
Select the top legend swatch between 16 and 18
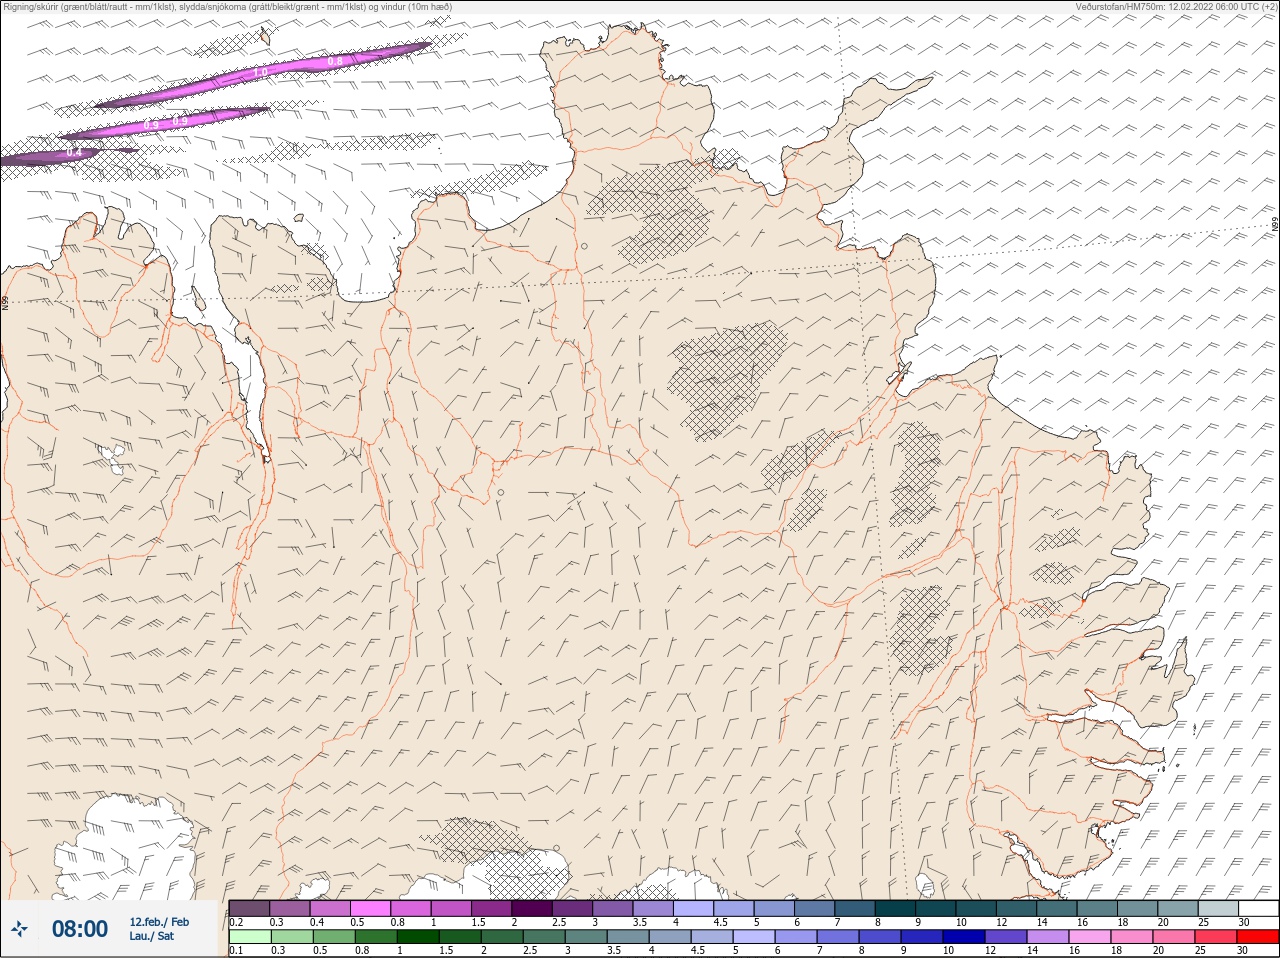point(1099,908)
